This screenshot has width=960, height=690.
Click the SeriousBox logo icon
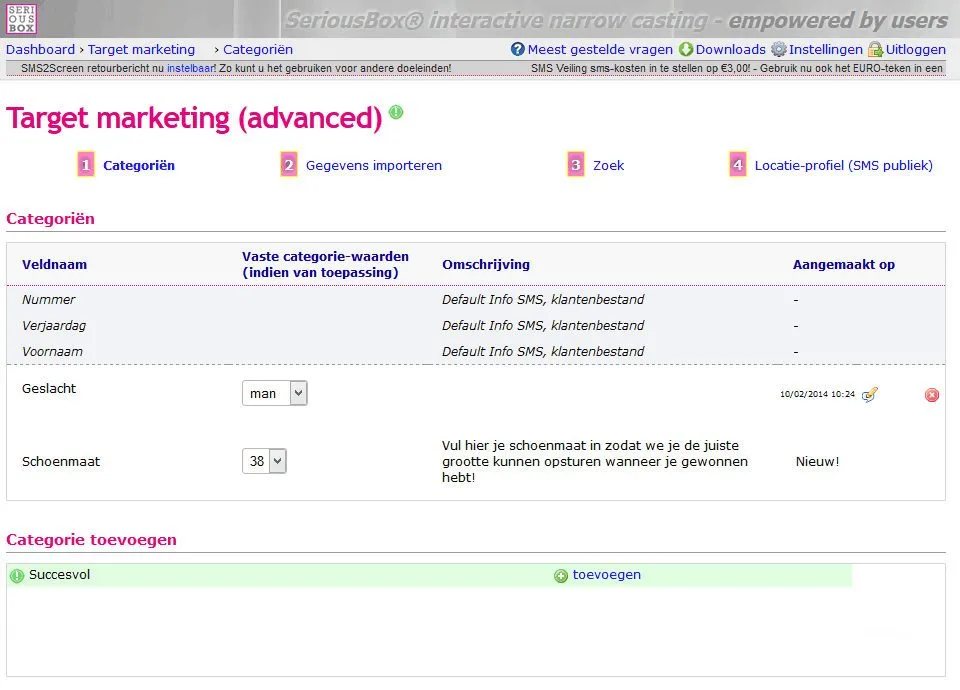pyautogui.click(x=21, y=19)
